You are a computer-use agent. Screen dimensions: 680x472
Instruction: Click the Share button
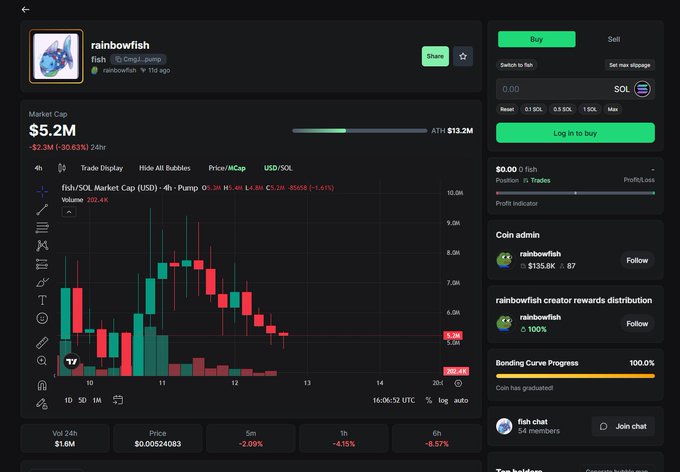(x=435, y=56)
